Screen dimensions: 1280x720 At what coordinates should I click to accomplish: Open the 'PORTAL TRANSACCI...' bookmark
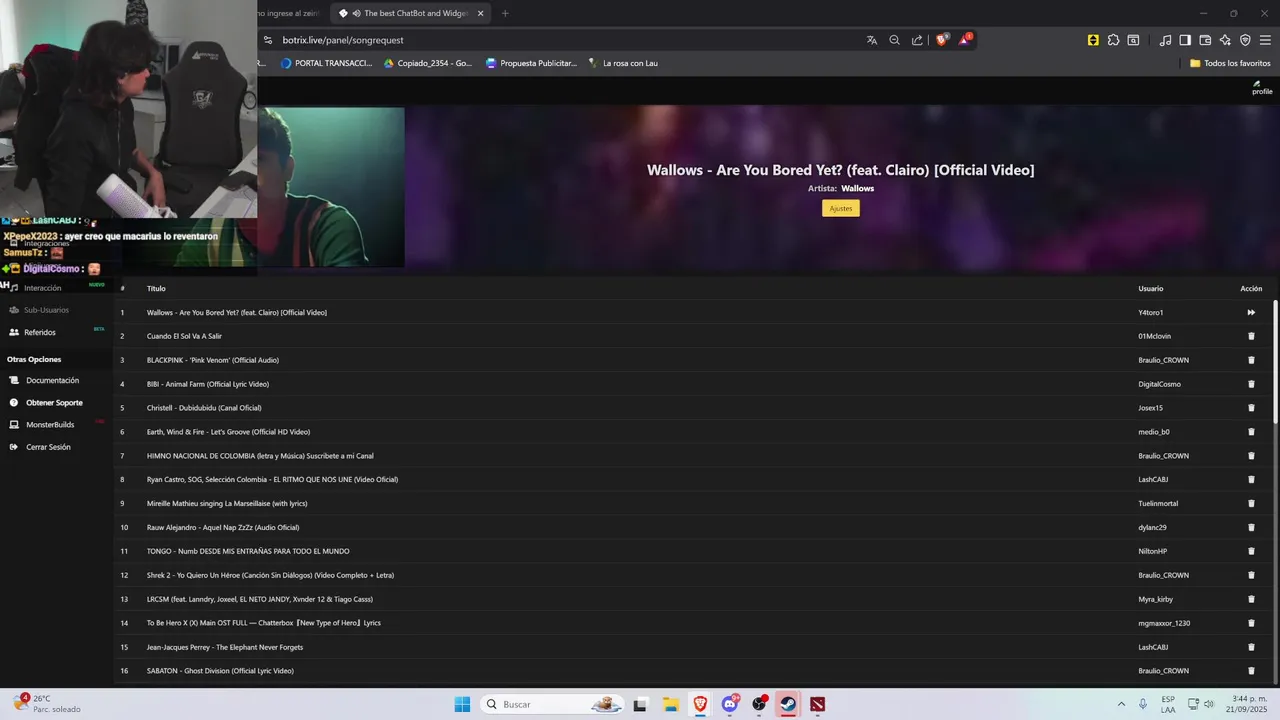click(x=327, y=63)
